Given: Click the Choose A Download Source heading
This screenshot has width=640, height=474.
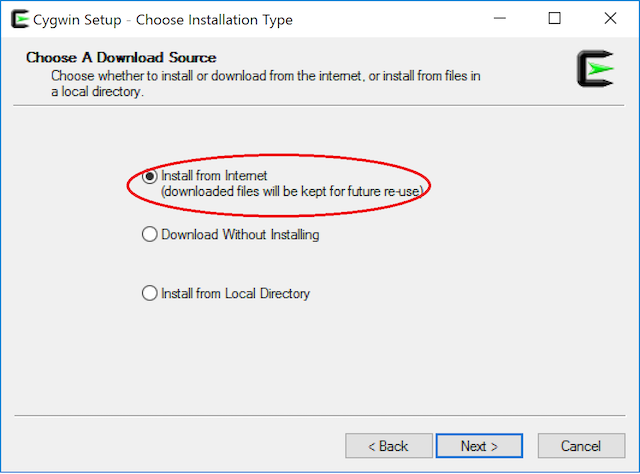Looking at the screenshot, I should [121, 58].
